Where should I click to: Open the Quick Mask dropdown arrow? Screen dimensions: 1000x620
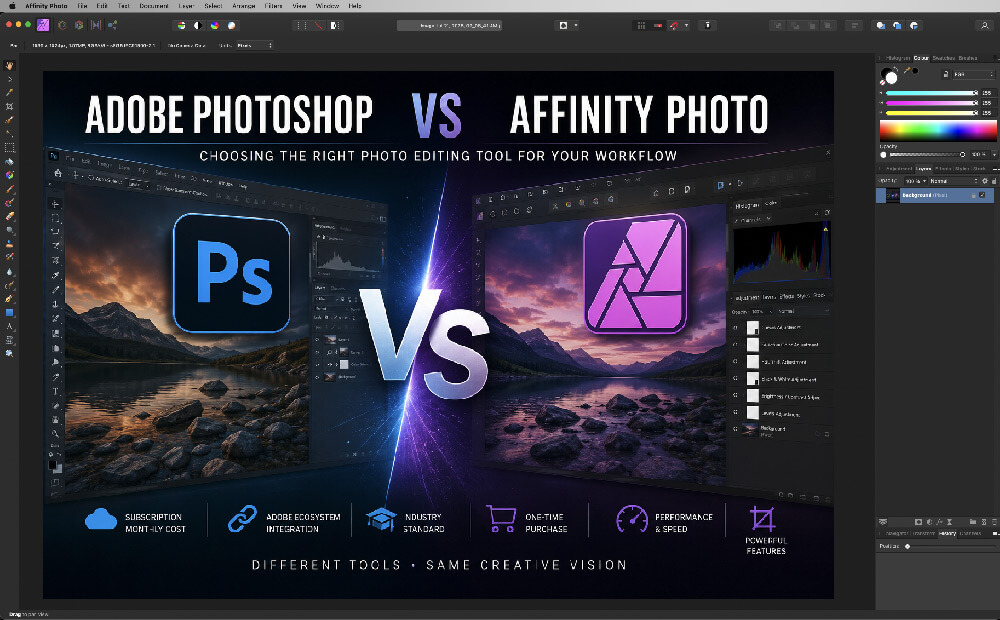(x=576, y=26)
